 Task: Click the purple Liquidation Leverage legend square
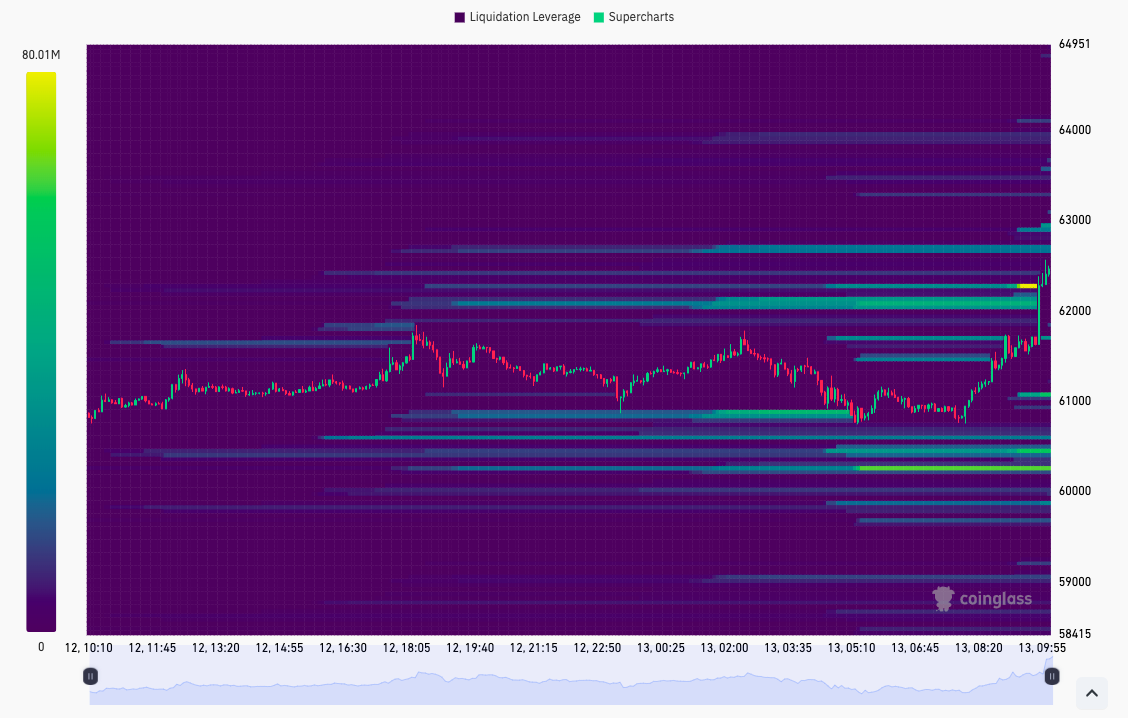(x=460, y=17)
